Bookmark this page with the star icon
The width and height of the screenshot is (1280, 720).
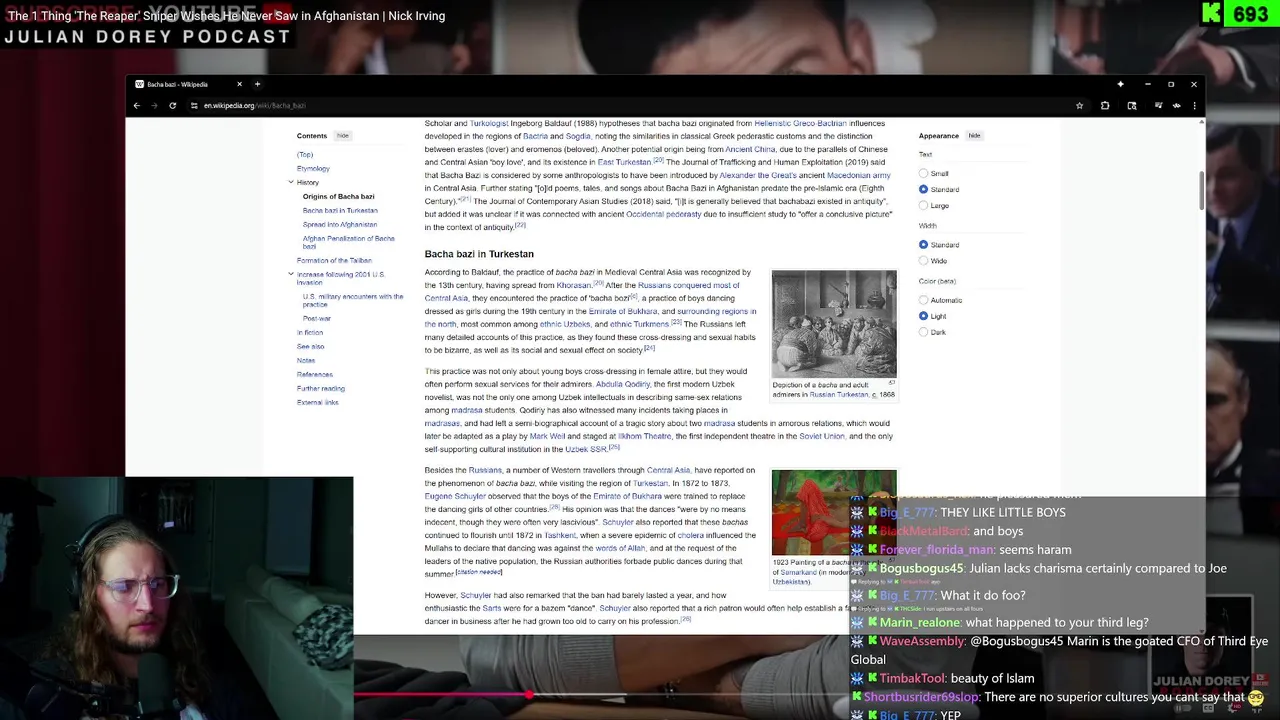point(1079,105)
